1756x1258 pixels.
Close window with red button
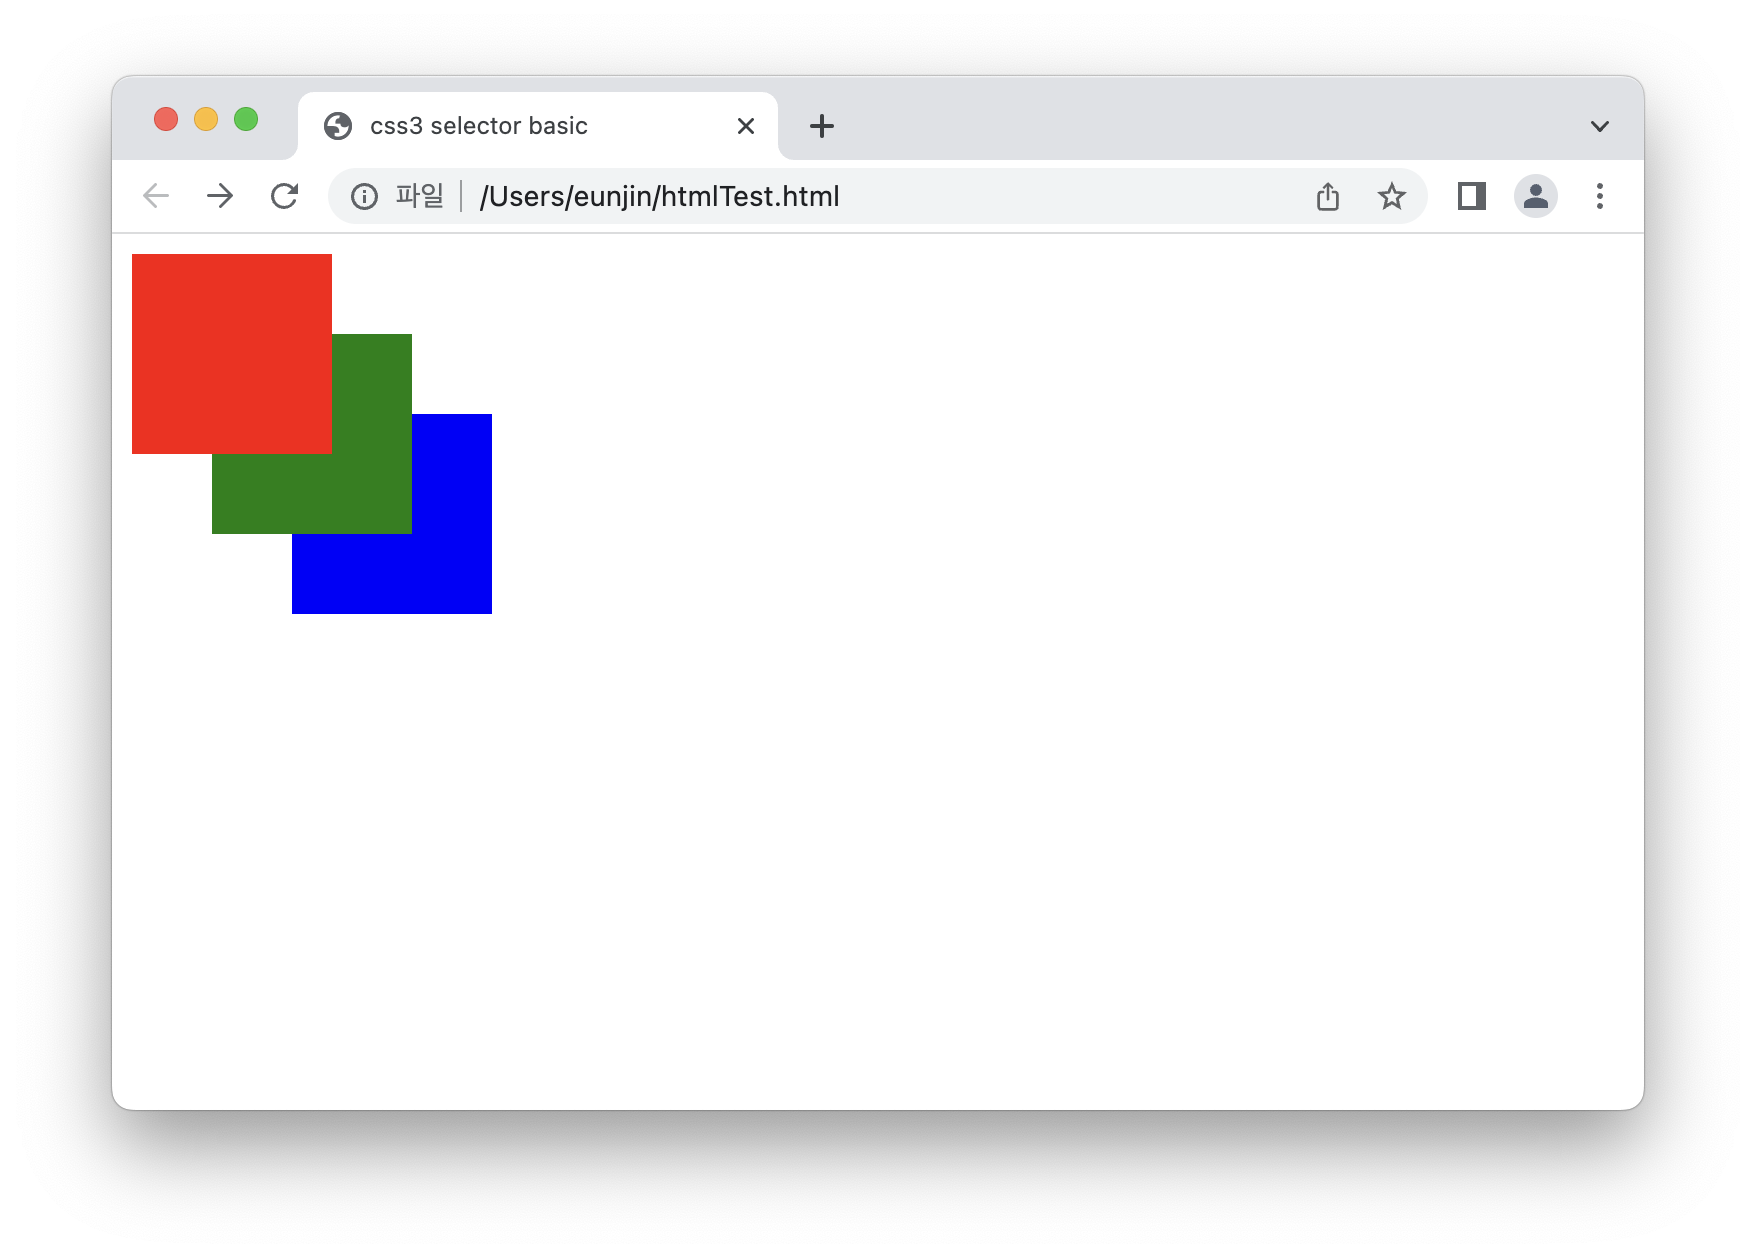tap(166, 119)
